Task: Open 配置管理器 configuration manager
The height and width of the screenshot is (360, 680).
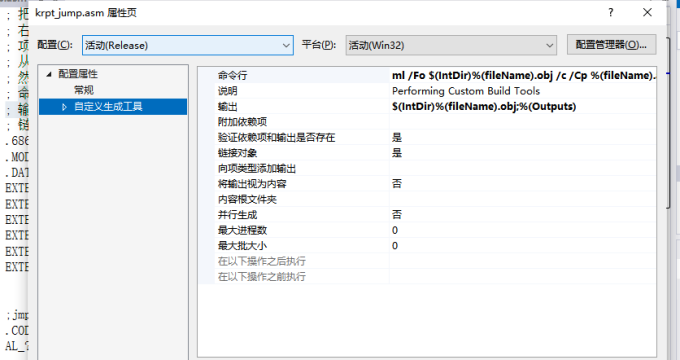Action: pos(611,45)
